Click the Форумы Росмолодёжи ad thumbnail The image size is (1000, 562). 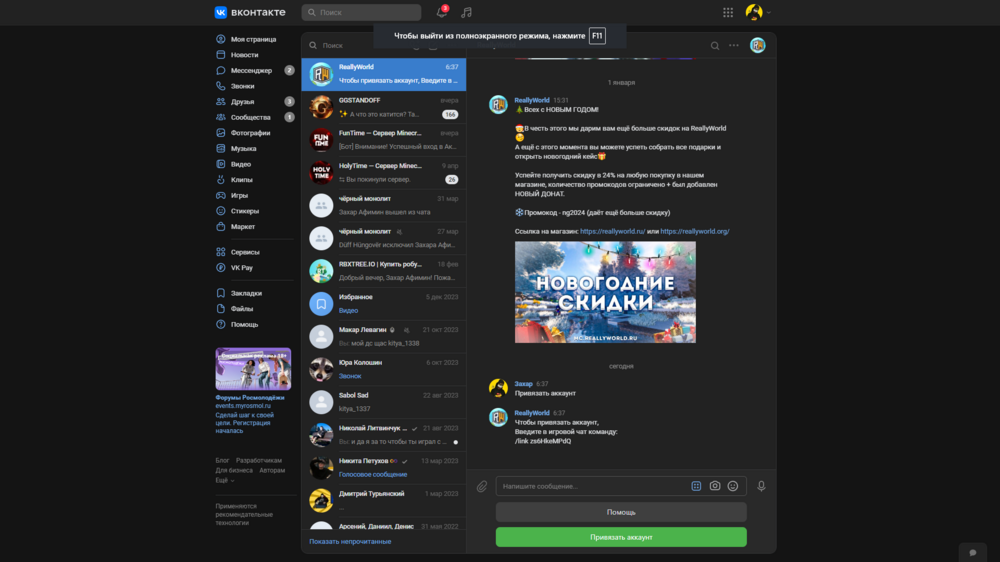point(253,369)
